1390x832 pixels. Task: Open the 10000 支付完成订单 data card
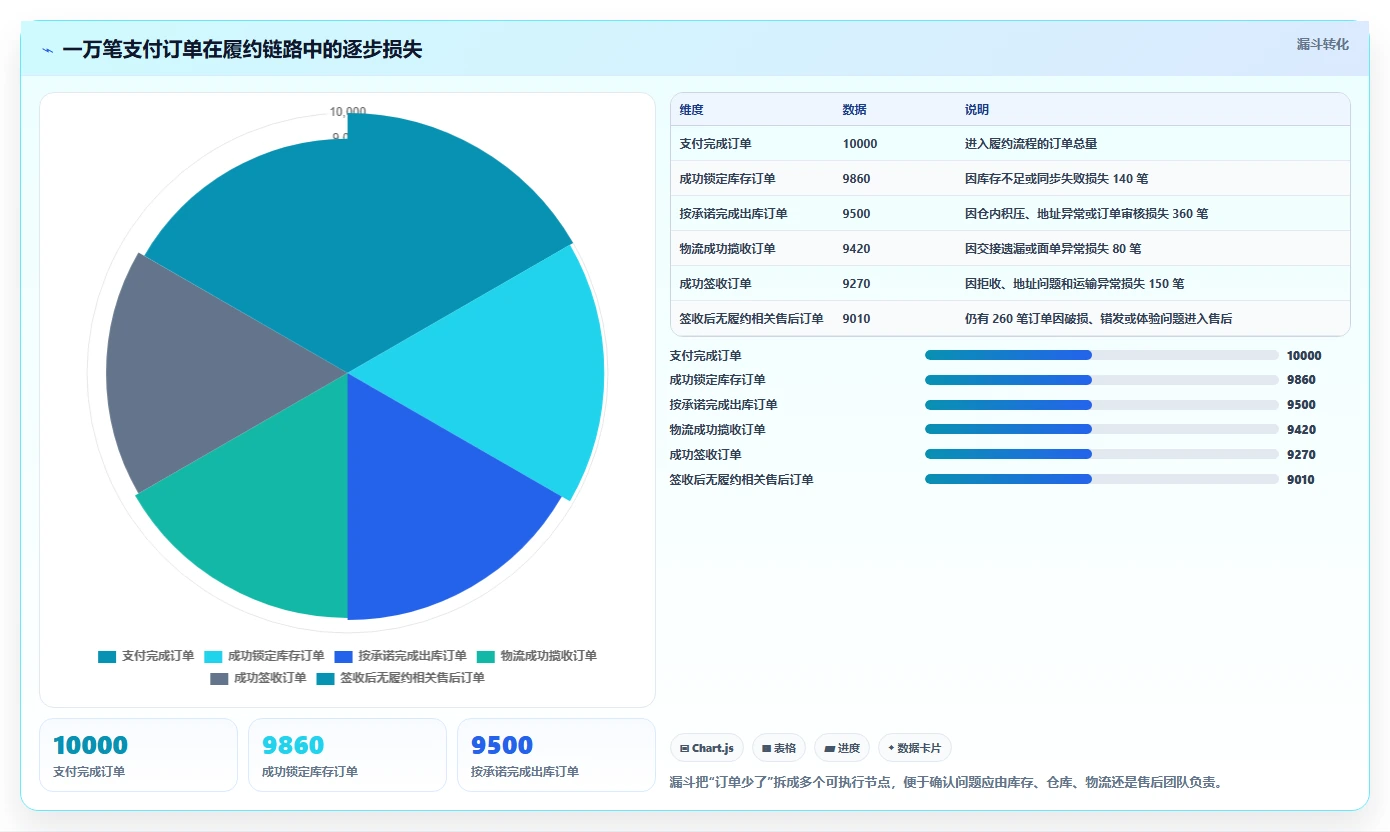139,755
